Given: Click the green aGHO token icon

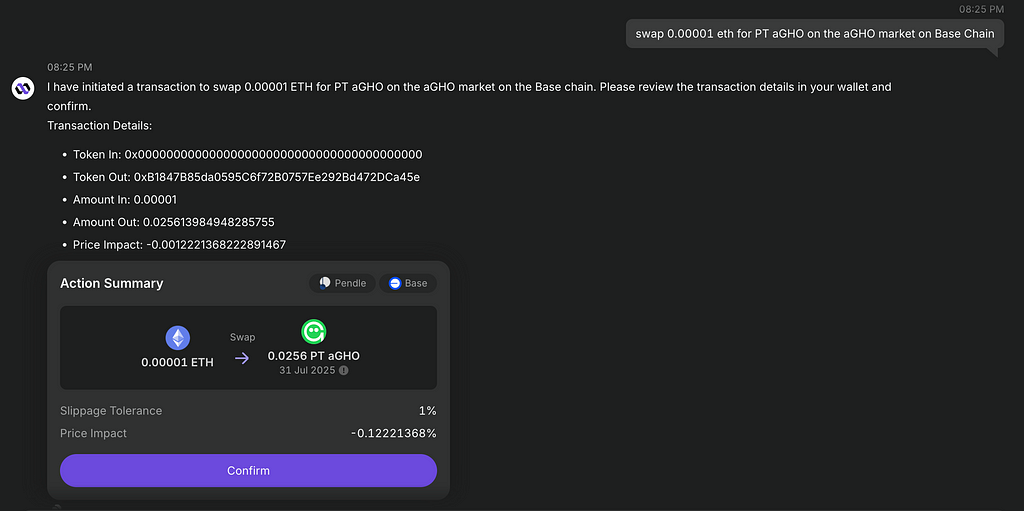Looking at the screenshot, I should point(313,332).
